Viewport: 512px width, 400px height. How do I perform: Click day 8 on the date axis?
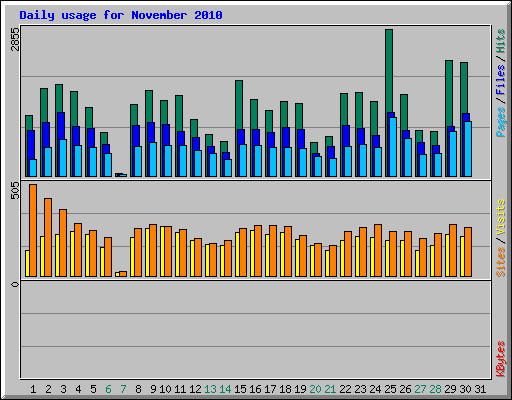point(138,389)
